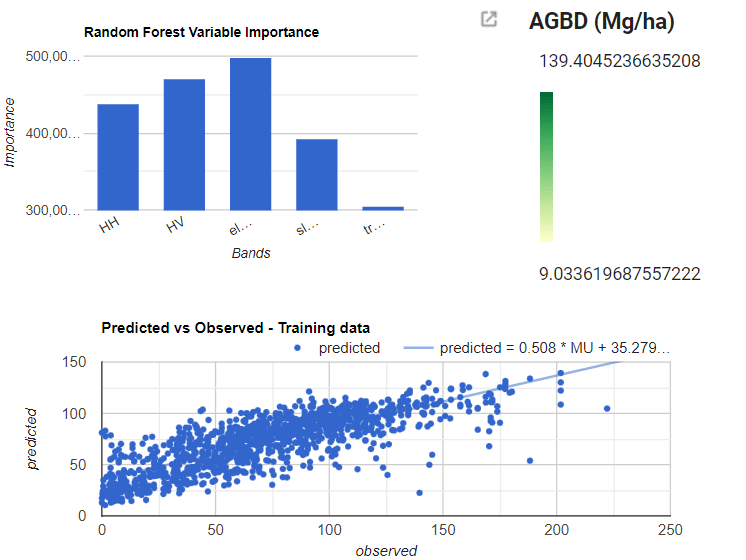Click the rightmost scatter point past 200

pyautogui.click(x=606, y=408)
